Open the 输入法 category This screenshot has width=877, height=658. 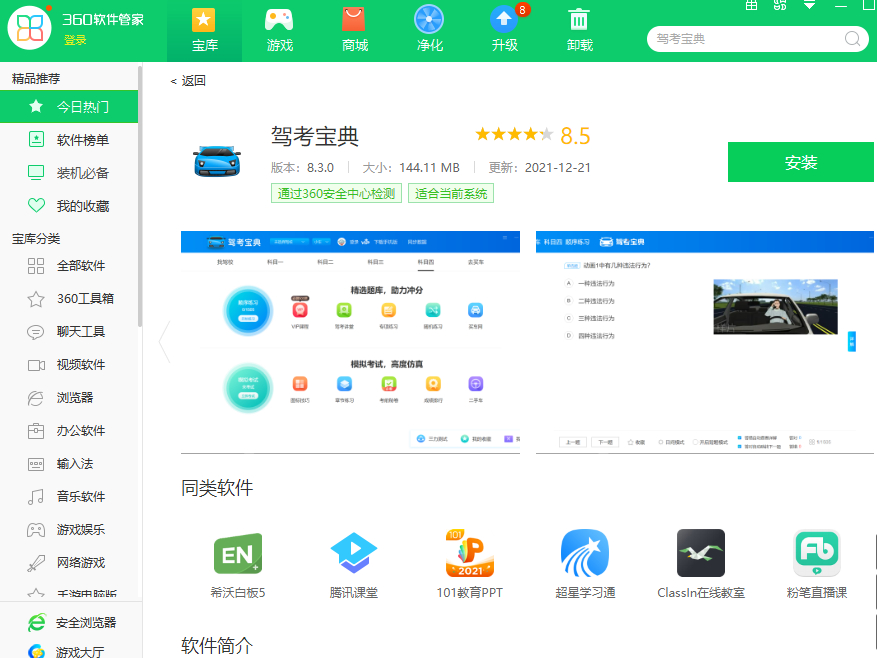(69, 464)
